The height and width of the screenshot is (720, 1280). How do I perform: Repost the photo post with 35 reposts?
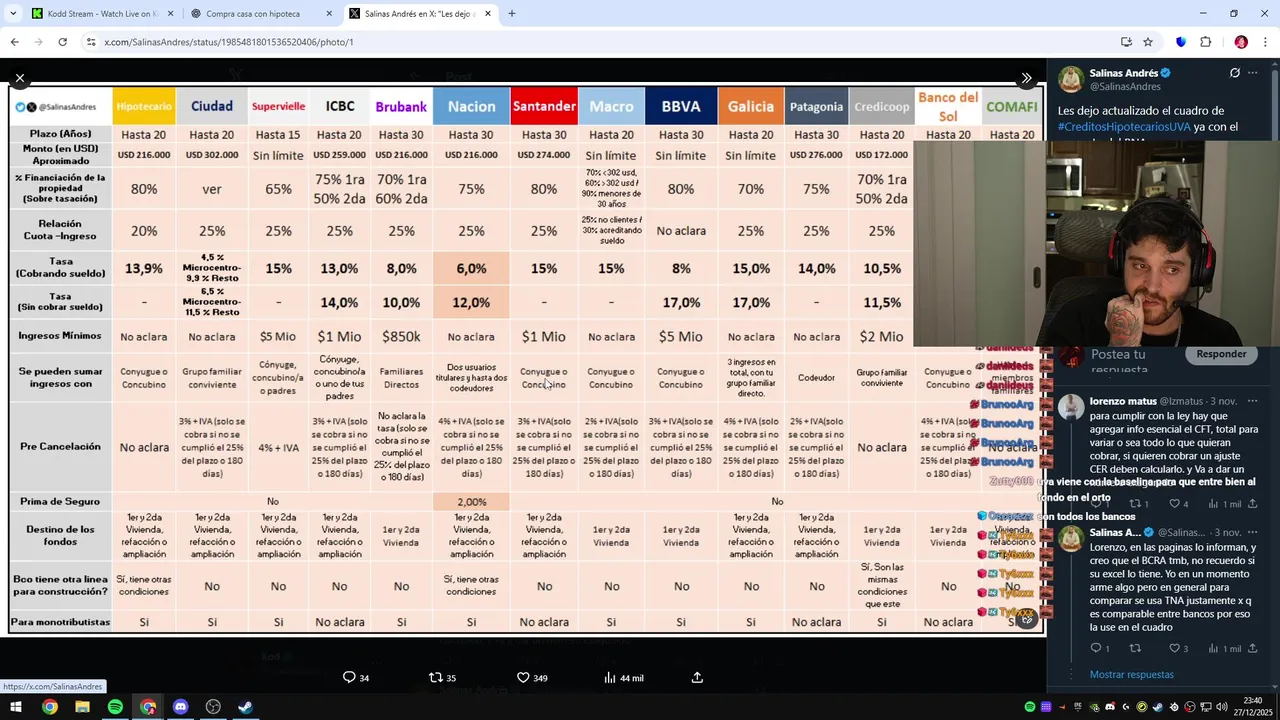tap(442, 678)
